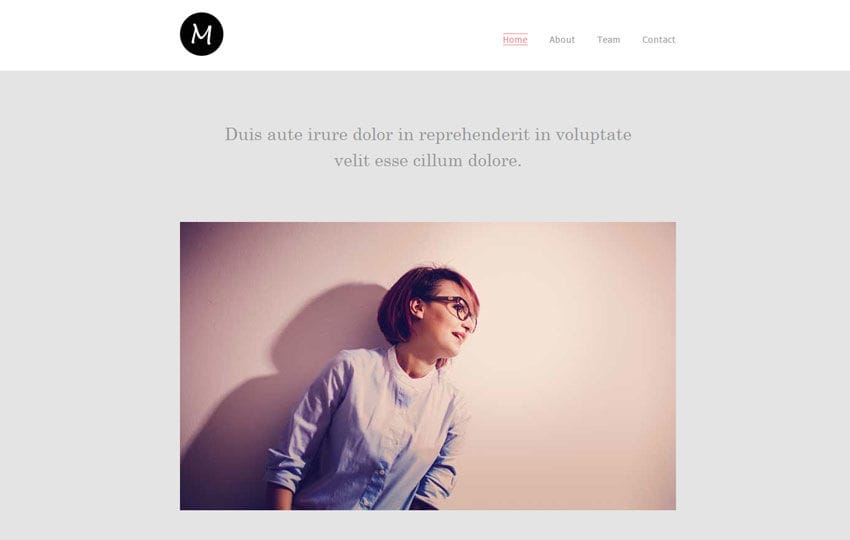
Task: Click the text 'velit esse cillum dolore.'
Action: coord(428,160)
